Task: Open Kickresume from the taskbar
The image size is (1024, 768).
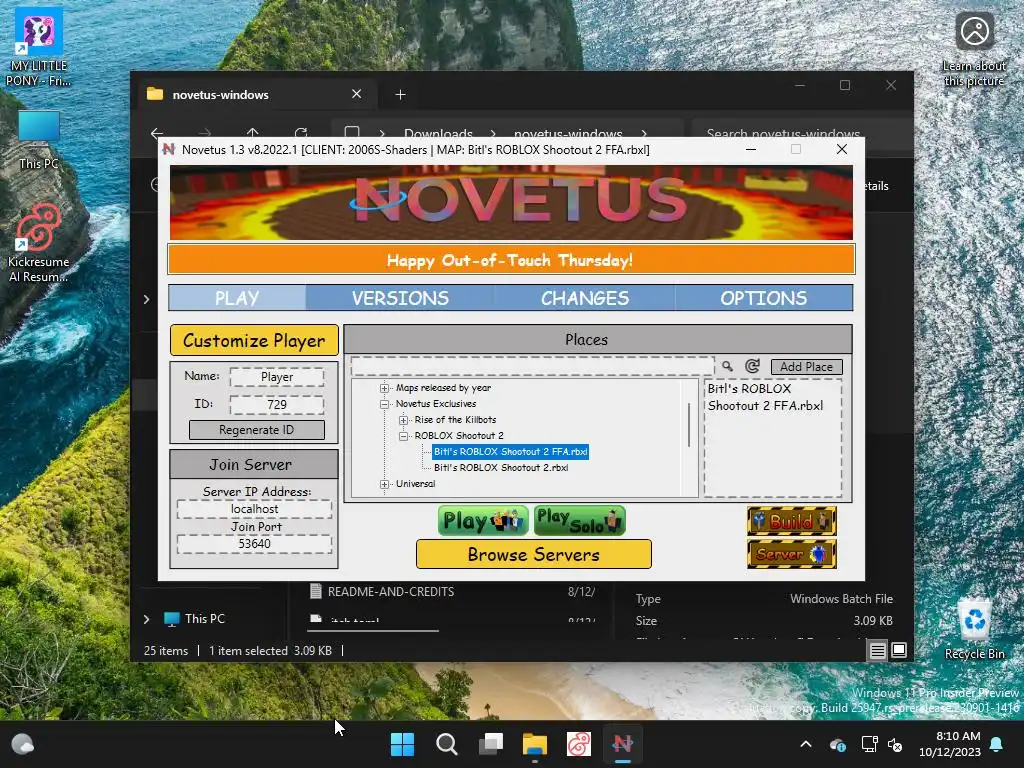Action: click(x=579, y=744)
